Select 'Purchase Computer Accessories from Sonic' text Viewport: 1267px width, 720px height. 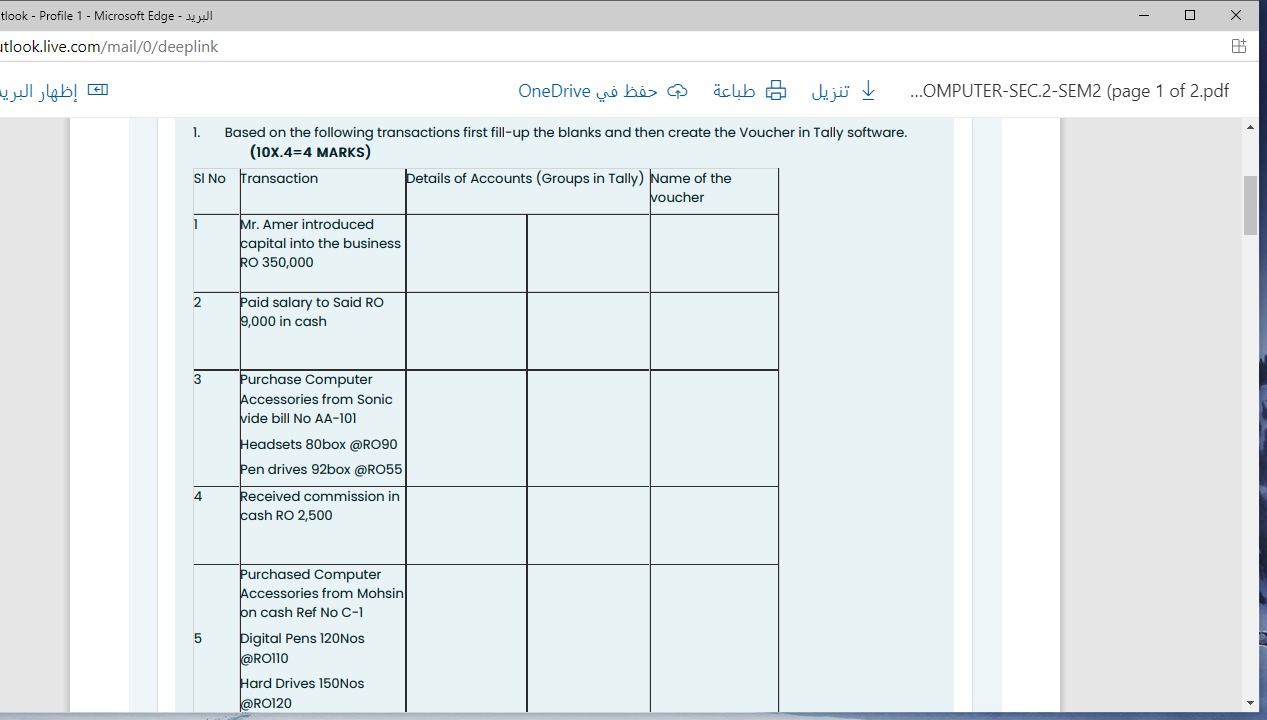(316, 399)
